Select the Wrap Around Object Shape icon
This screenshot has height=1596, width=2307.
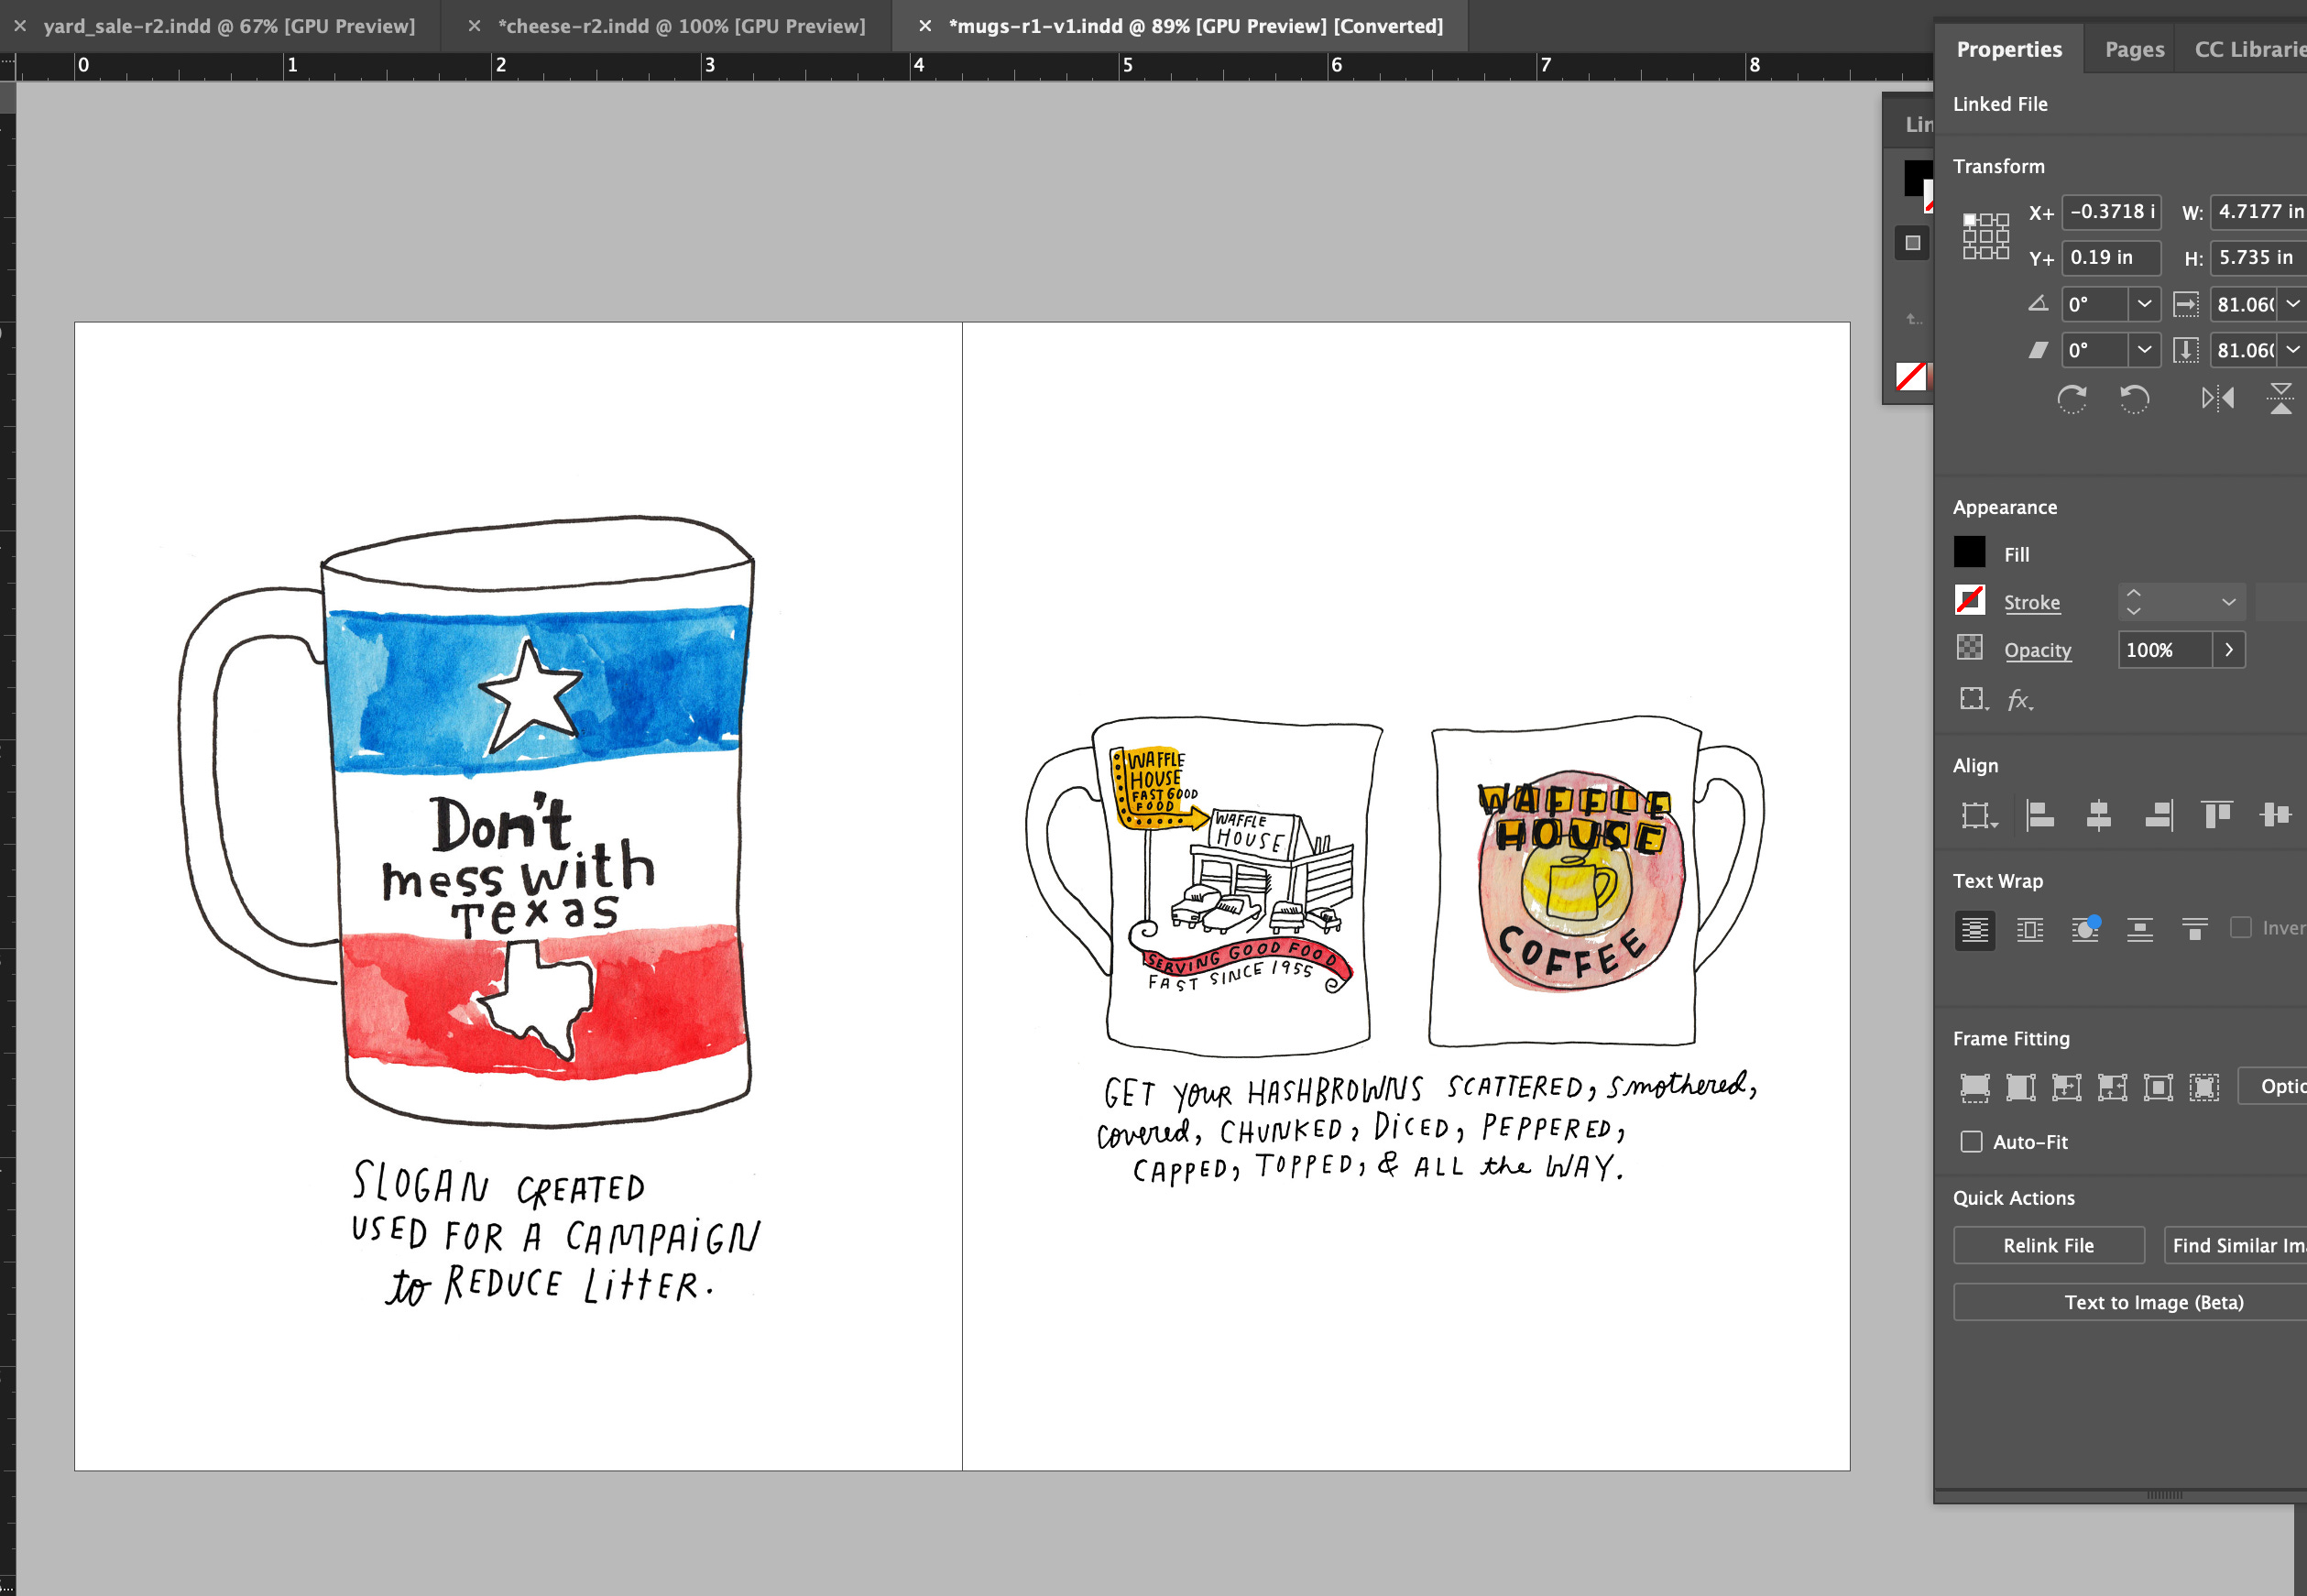pyautogui.click(x=2085, y=929)
